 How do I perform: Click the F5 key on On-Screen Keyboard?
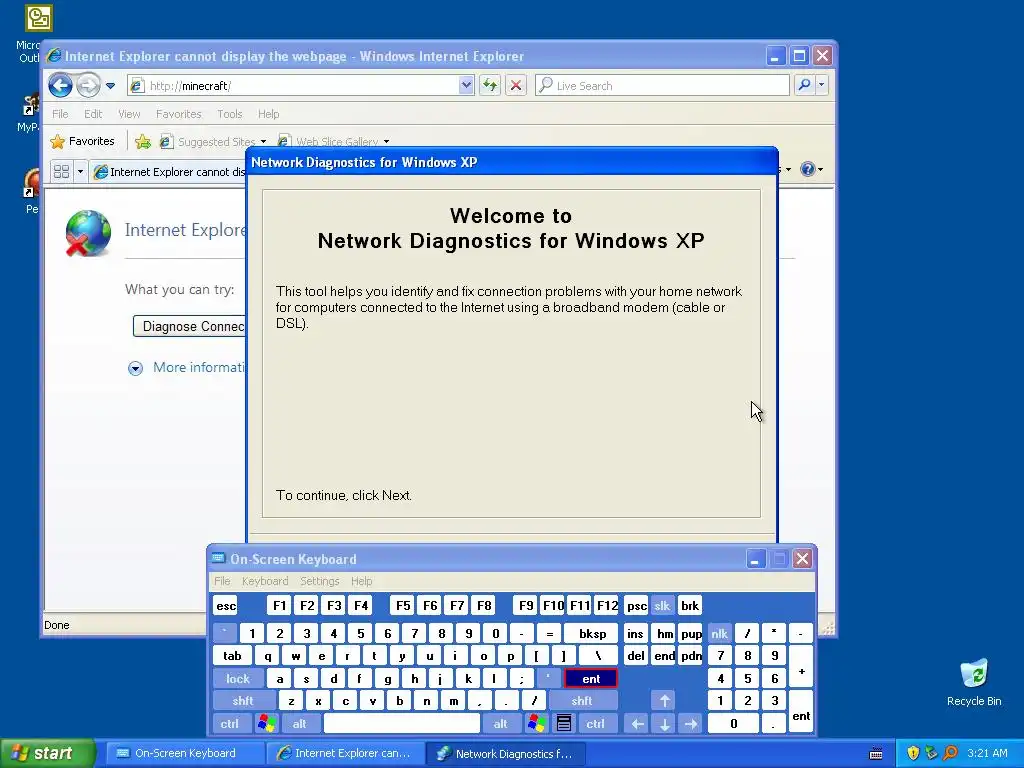[x=403, y=605]
